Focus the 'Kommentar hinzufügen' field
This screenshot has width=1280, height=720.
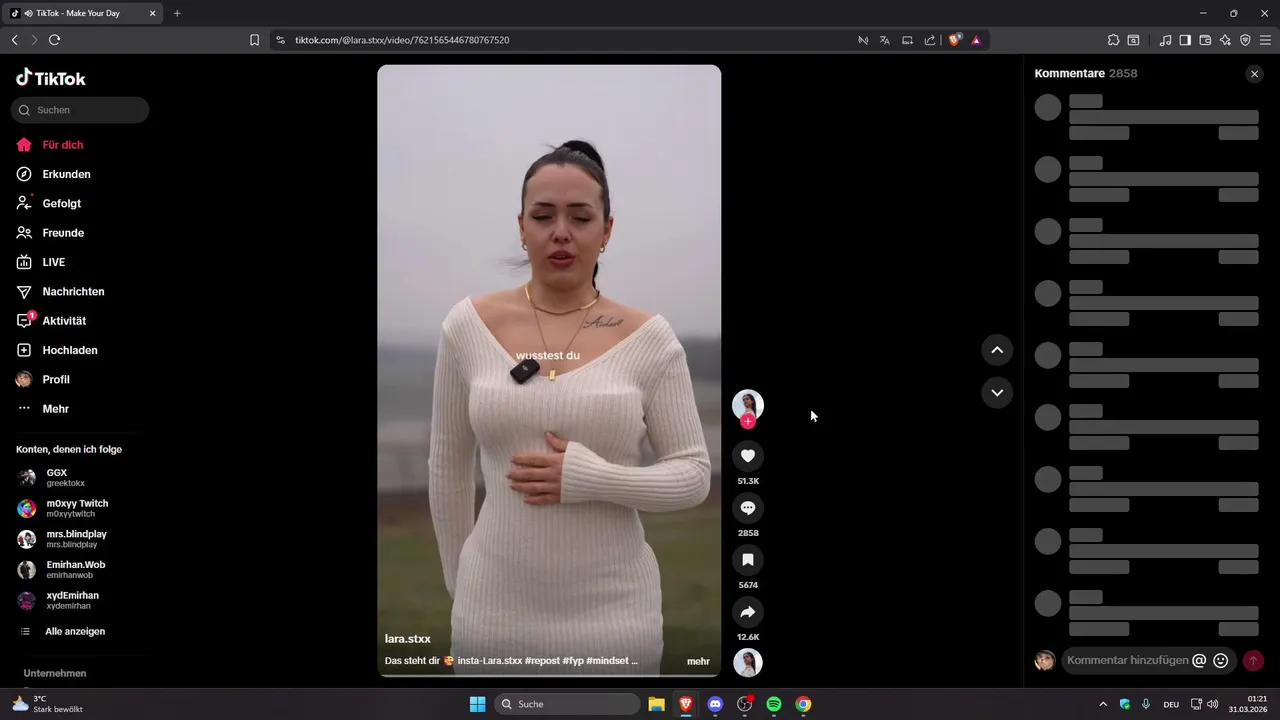(1128, 660)
